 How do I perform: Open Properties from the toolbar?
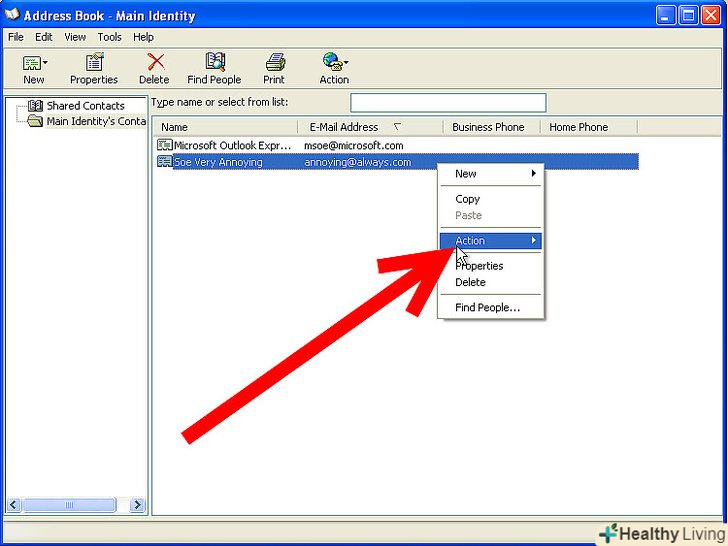[94, 68]
